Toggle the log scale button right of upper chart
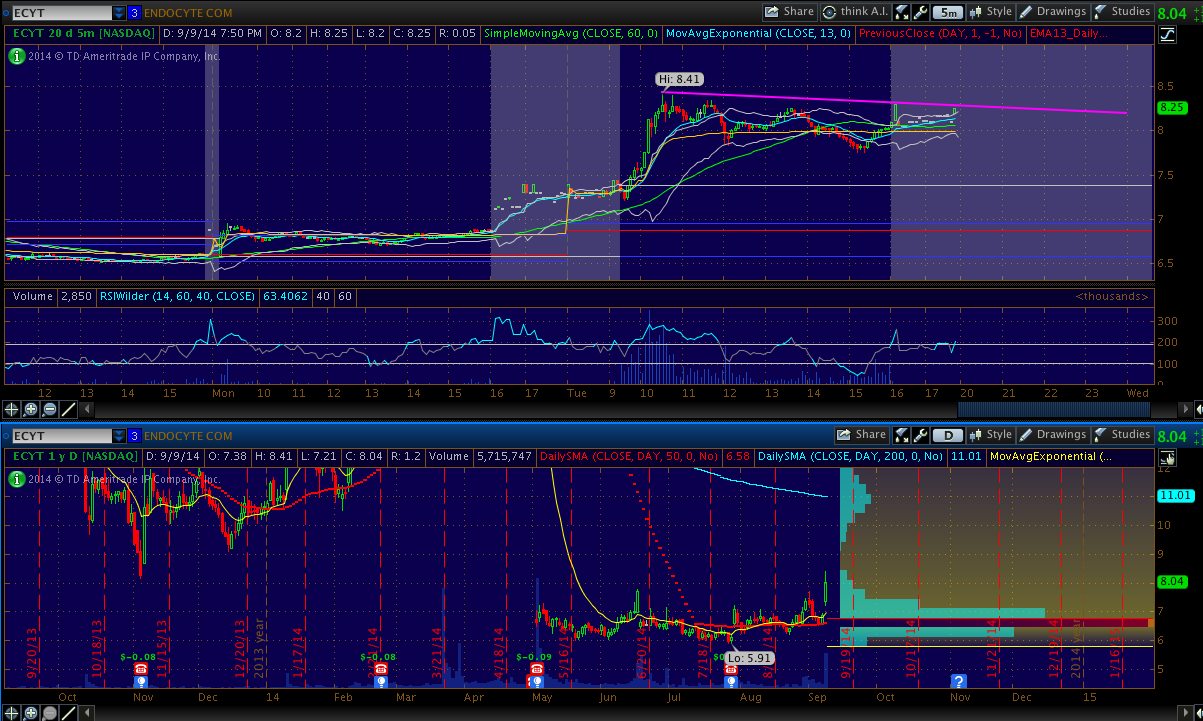Screen dimensions: 1203x721 [x=1167, y=35]
